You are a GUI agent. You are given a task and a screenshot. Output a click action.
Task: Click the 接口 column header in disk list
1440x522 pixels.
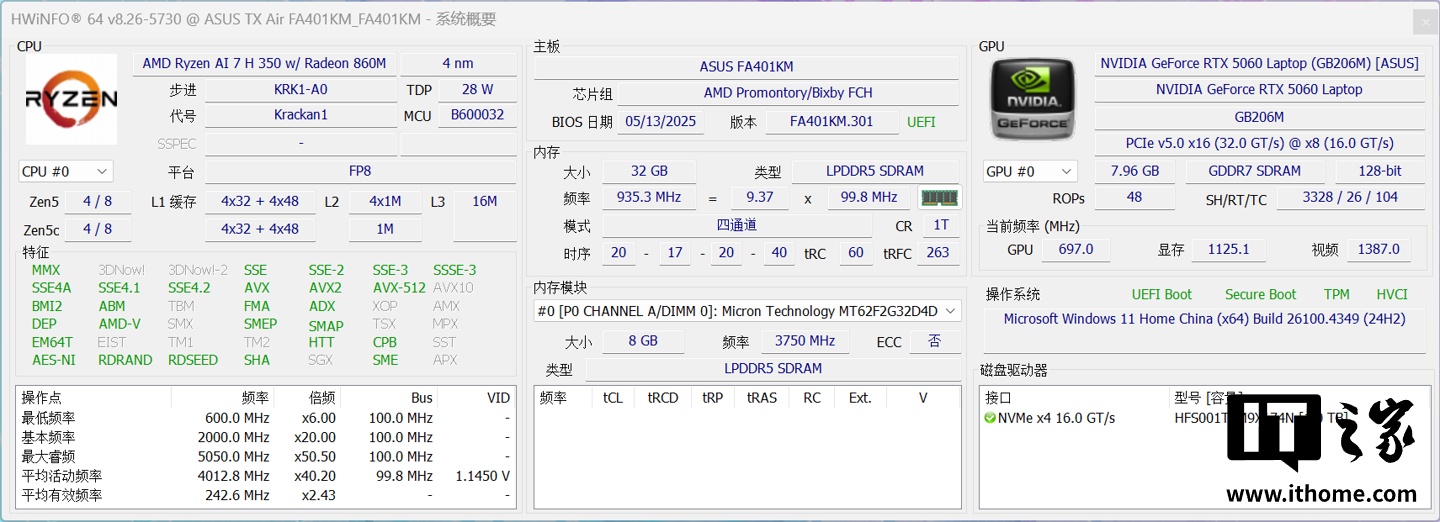tap(999, 397)
